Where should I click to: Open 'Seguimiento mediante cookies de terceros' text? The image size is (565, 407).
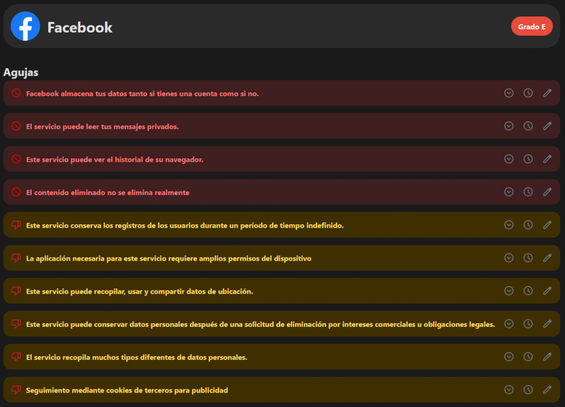(x=127, y=390)
